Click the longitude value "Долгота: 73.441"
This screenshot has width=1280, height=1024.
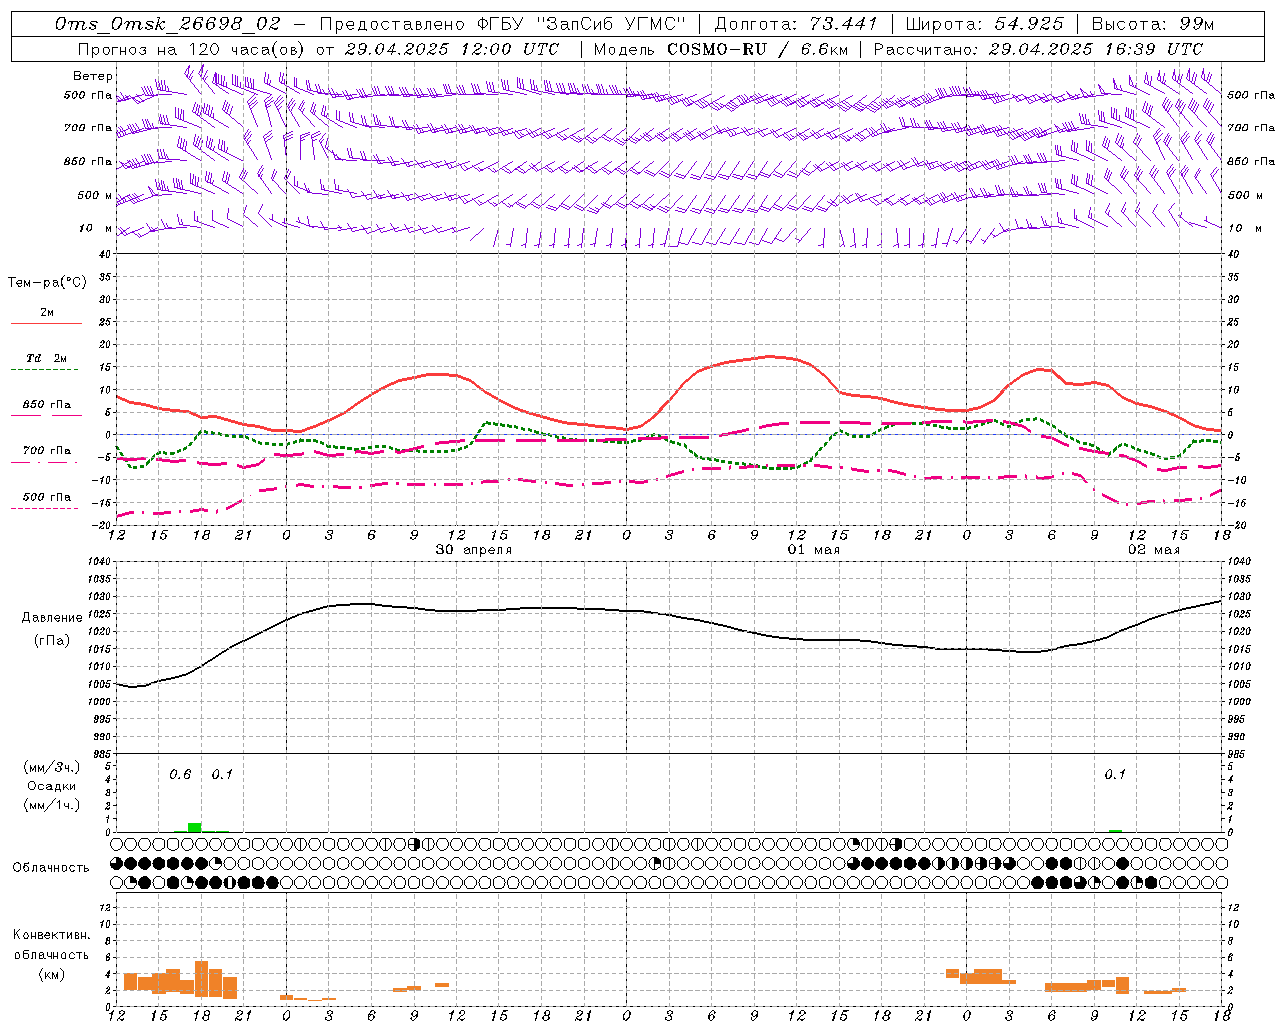(x=796, y=24)
